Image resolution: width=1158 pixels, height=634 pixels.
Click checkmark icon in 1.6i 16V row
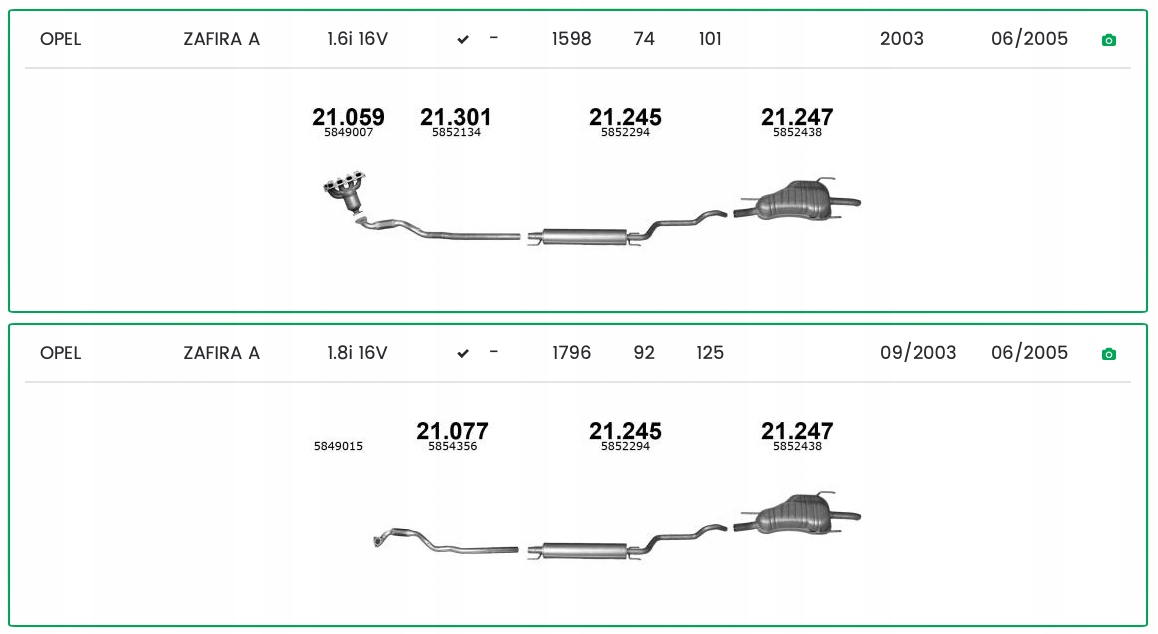click(x=463, y=40)
